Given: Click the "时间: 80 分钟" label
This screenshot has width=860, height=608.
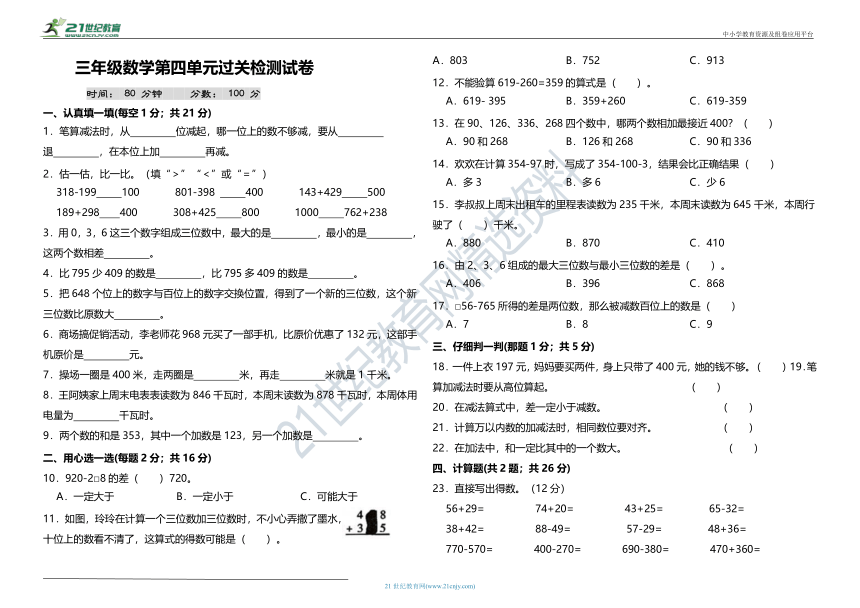Looking at the screenshot, I should (125, 94).
